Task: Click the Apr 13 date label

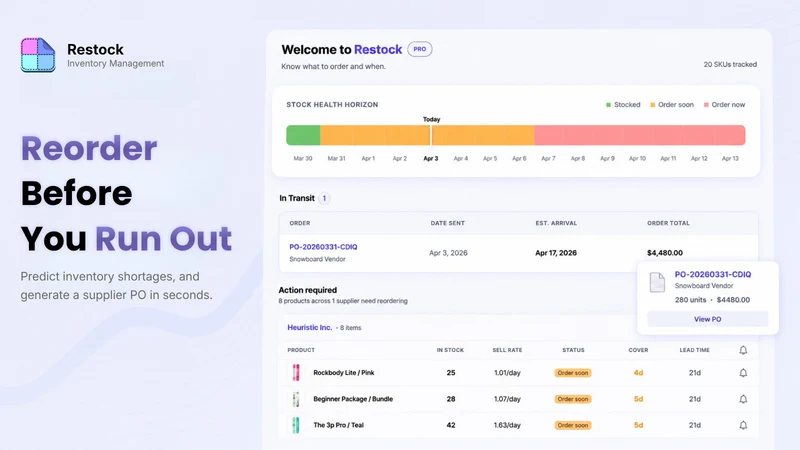Action: click(730, 159)
